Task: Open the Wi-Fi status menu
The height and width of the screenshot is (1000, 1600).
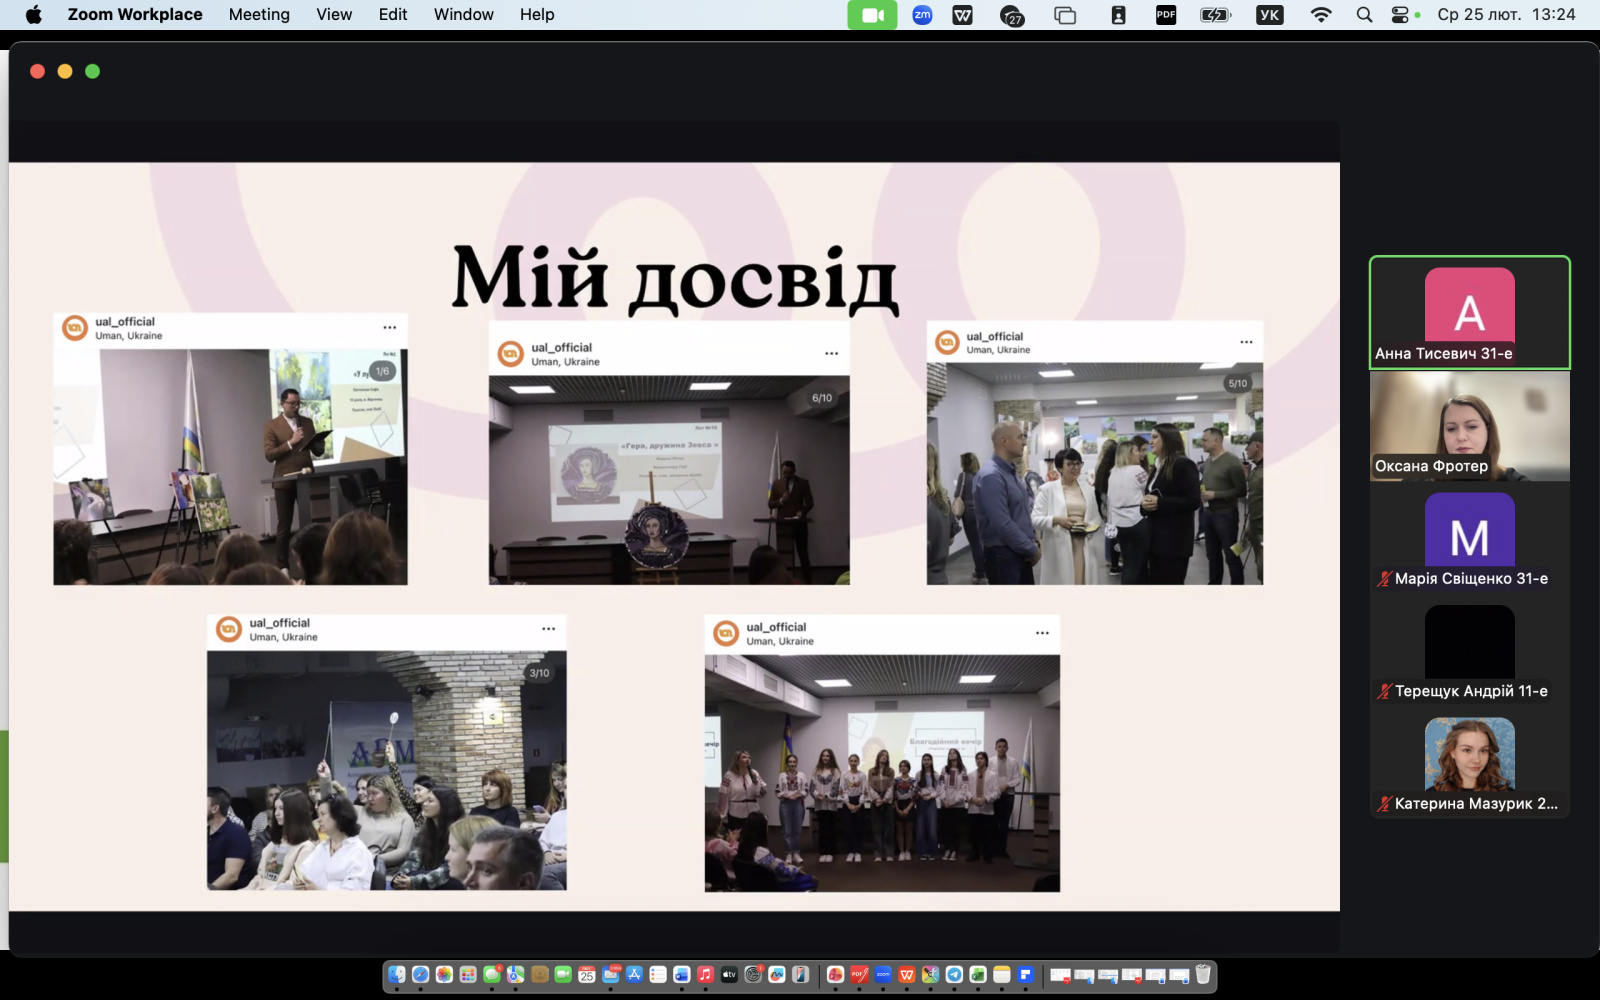Action: pyautogui.click(x=1321, y=15)
